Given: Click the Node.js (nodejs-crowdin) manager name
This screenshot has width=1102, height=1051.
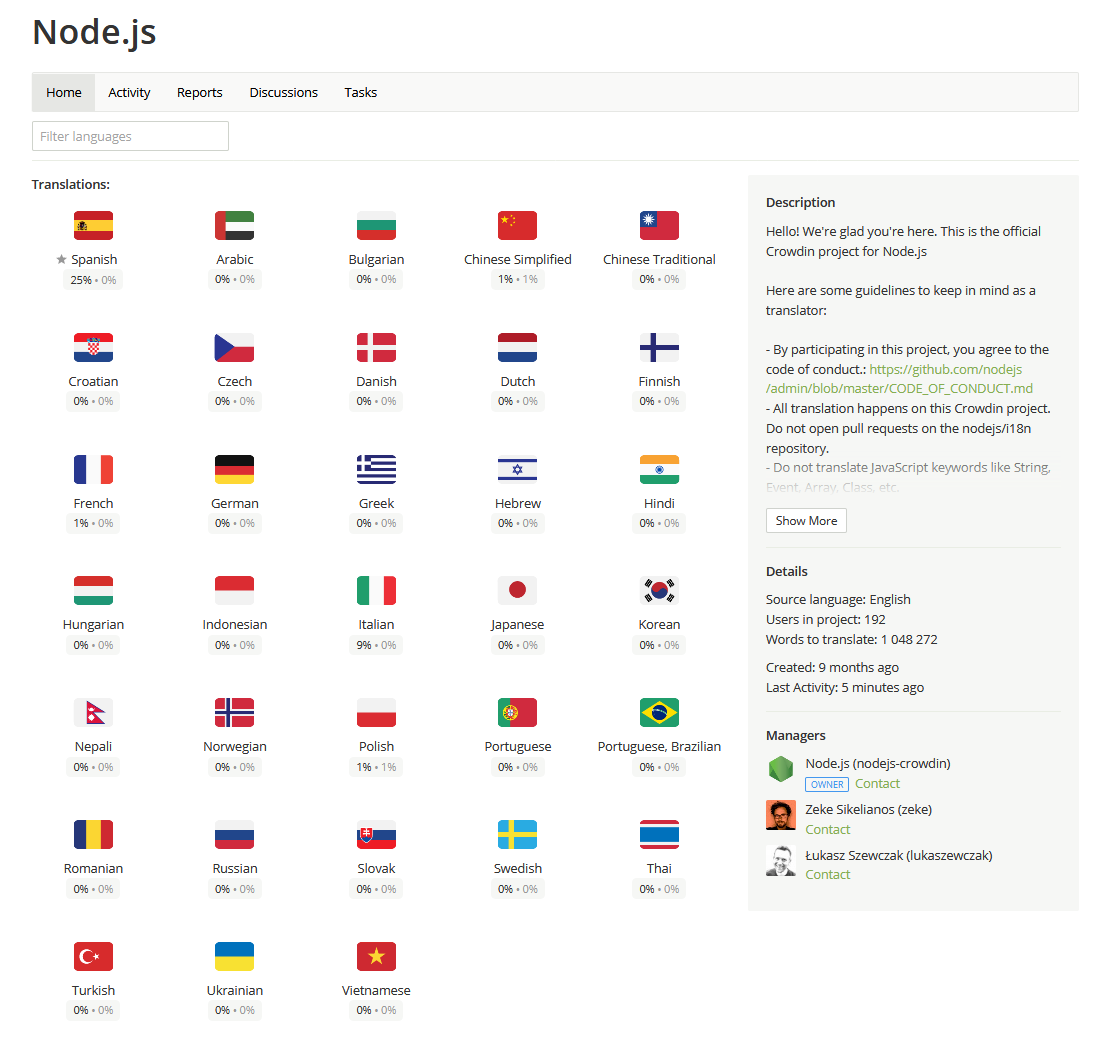Looking at the screenshot, I should point(878,763).
